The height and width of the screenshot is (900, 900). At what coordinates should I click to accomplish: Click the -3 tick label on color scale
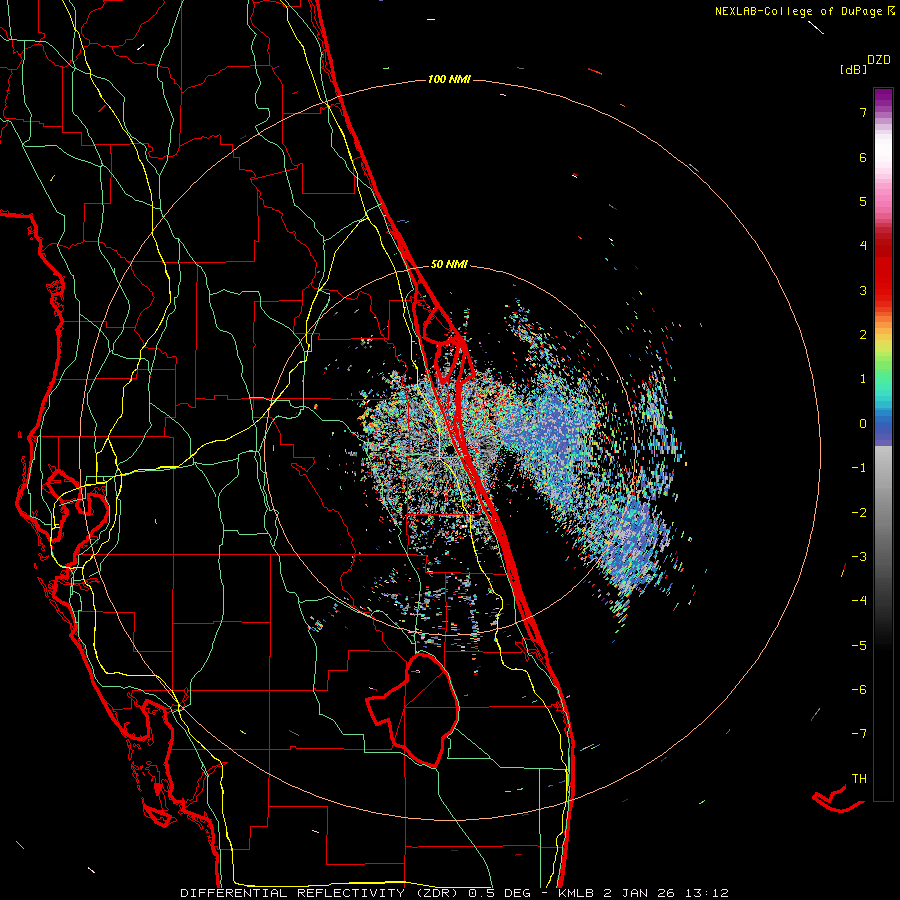(859, 557)
